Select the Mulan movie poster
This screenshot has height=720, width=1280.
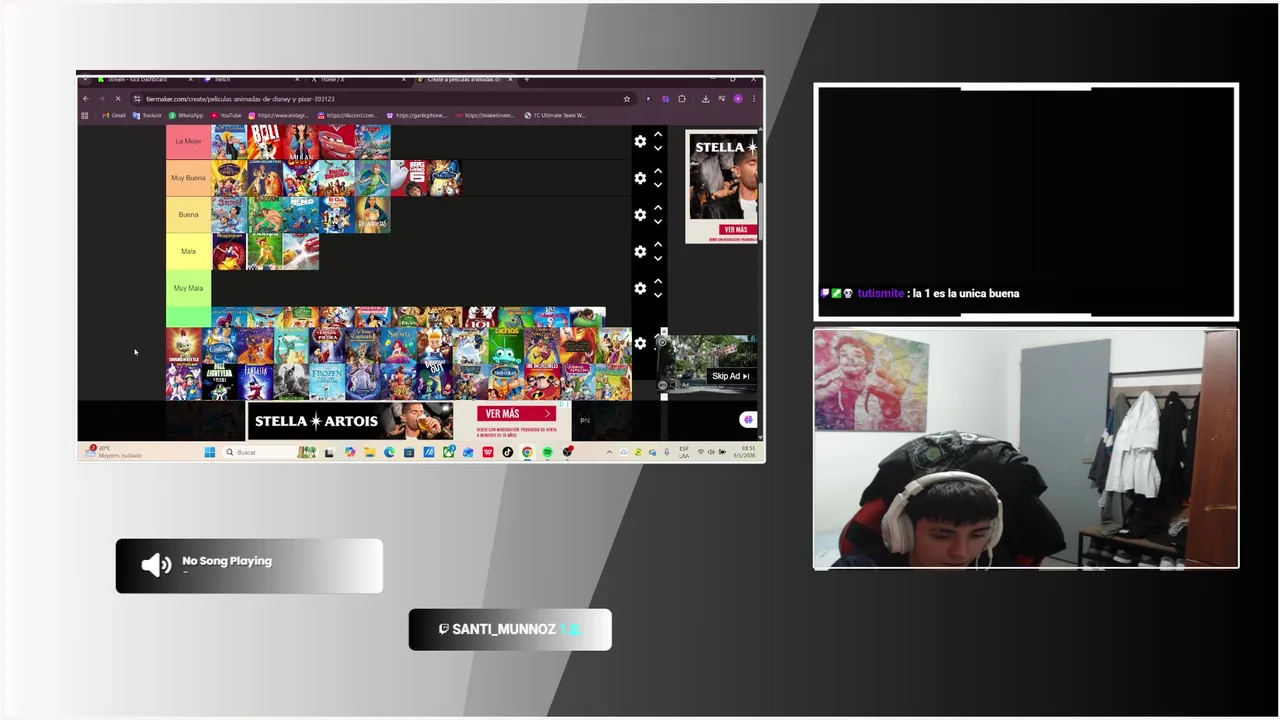coord(301,142)
